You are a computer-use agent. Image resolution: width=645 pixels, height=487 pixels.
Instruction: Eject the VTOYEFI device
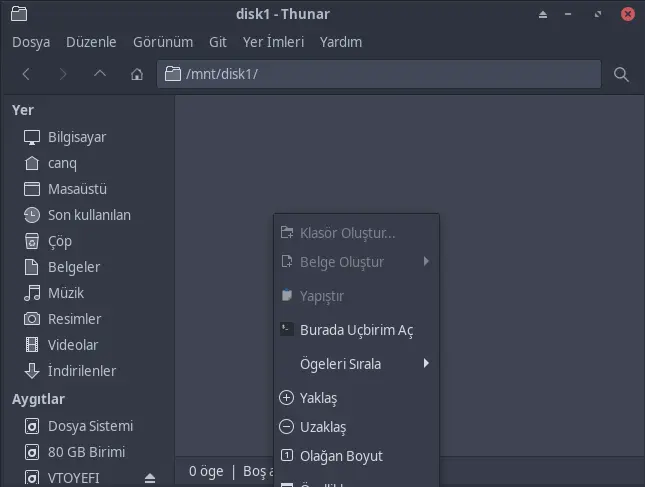[x=150, y=478]
